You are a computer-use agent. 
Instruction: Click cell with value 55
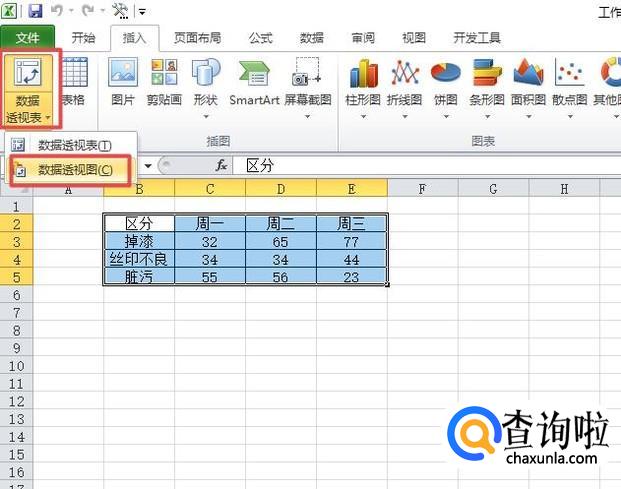pos(210,277)
